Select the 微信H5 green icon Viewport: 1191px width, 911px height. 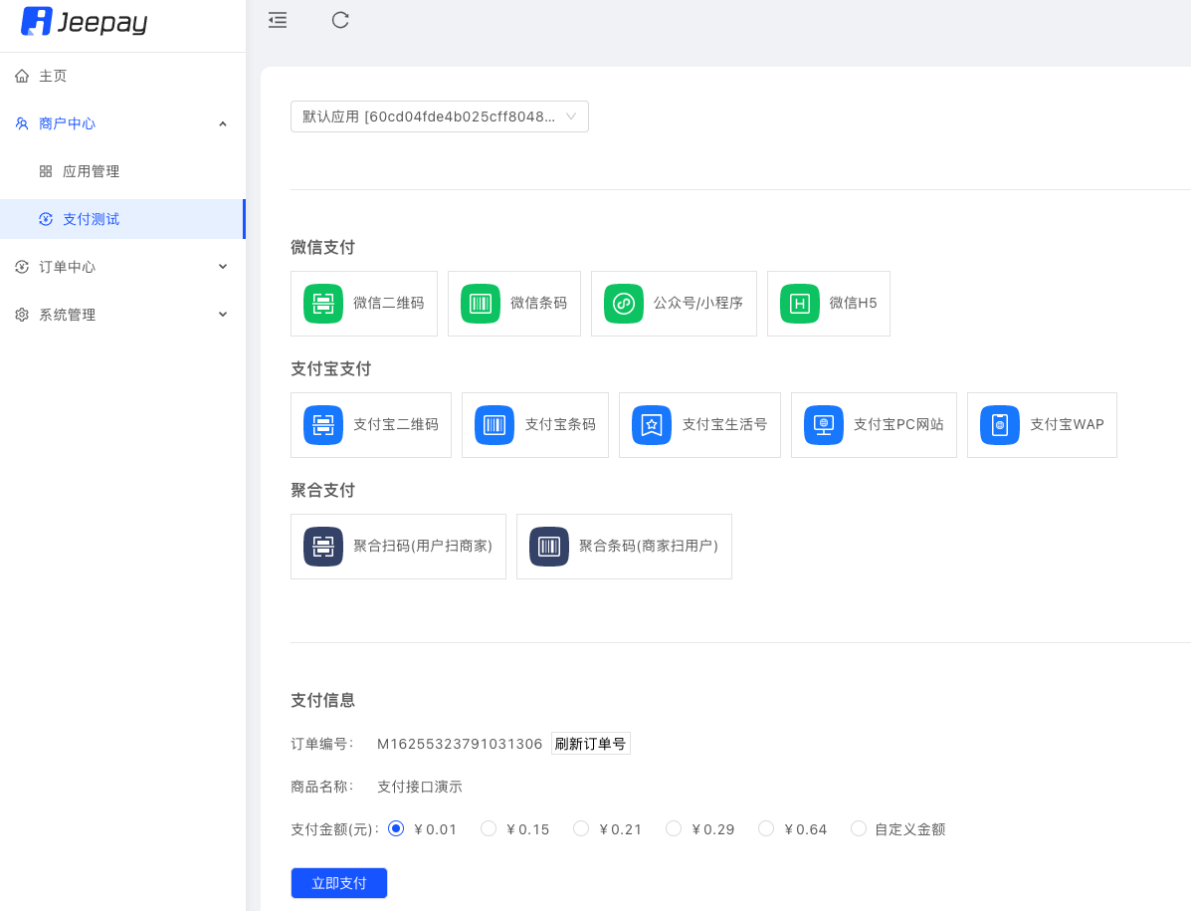click(800, 304)
